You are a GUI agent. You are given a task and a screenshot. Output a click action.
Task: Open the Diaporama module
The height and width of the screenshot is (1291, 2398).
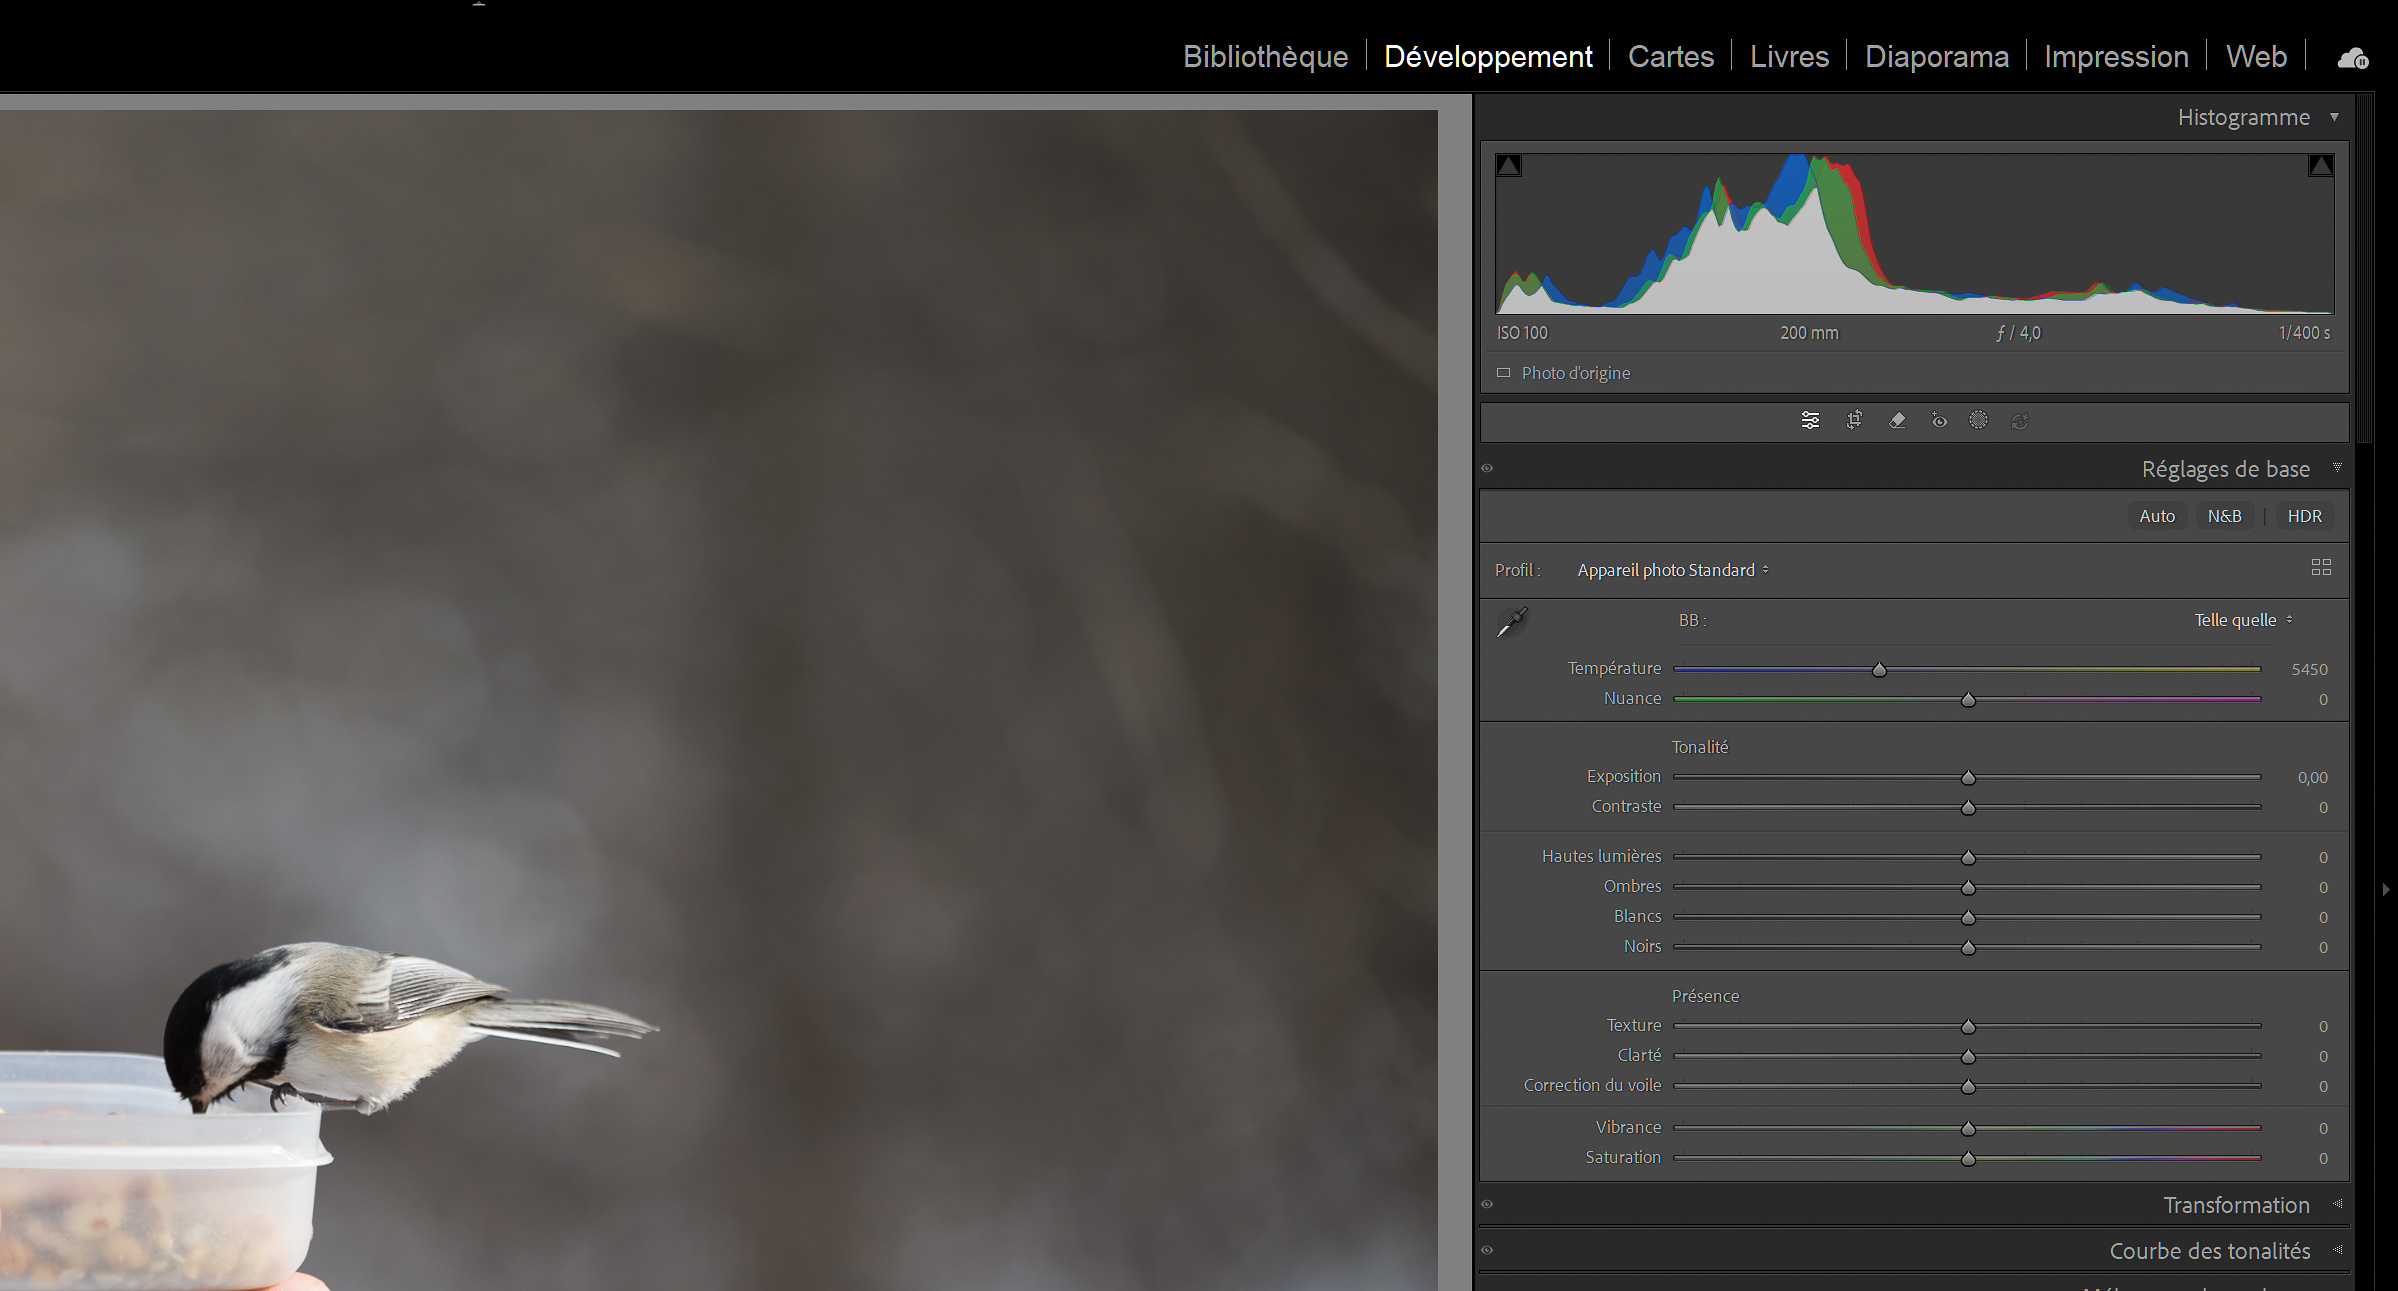tap(1936, 57)
